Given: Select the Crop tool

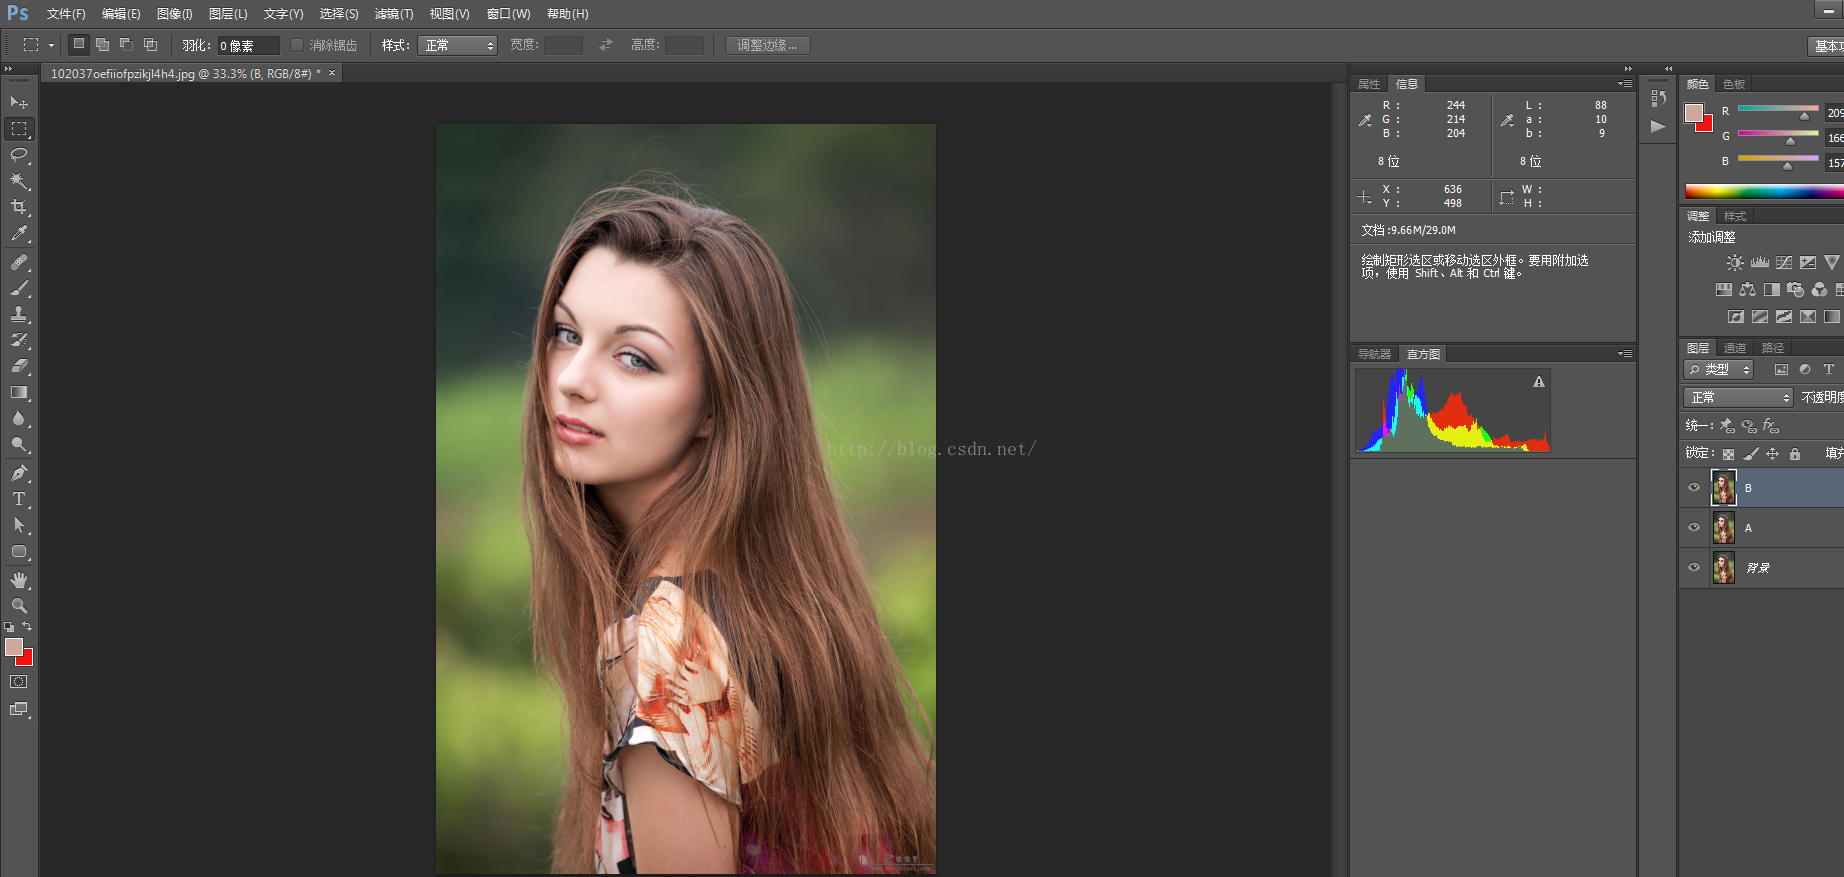Looking at the screenshot, I should 19,207.
